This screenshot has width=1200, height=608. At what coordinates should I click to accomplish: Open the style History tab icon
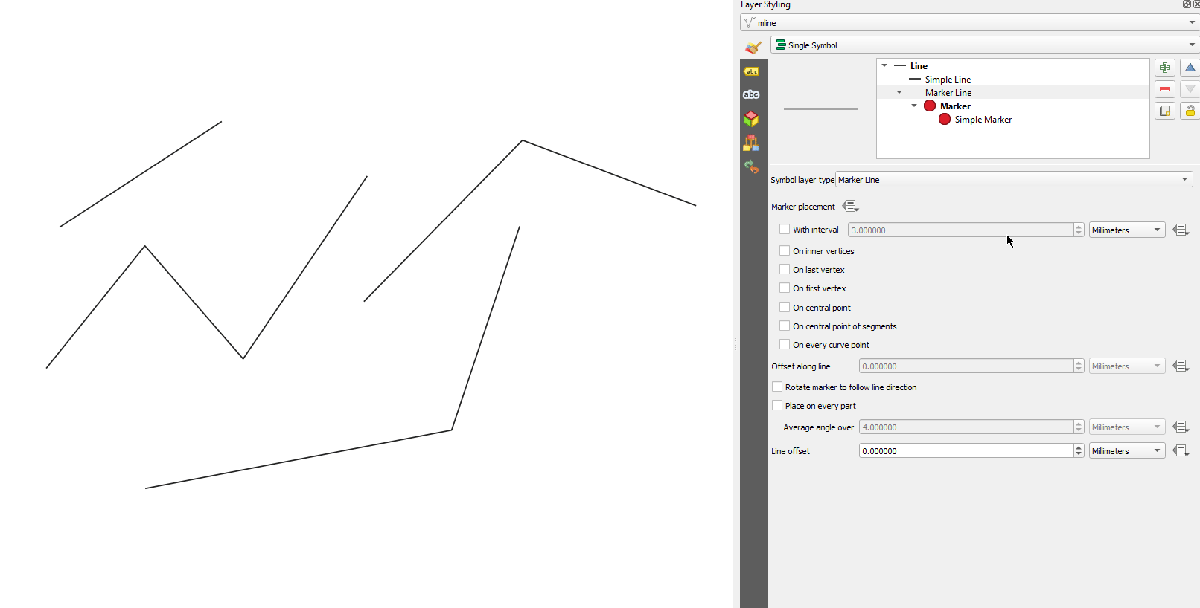751,167
